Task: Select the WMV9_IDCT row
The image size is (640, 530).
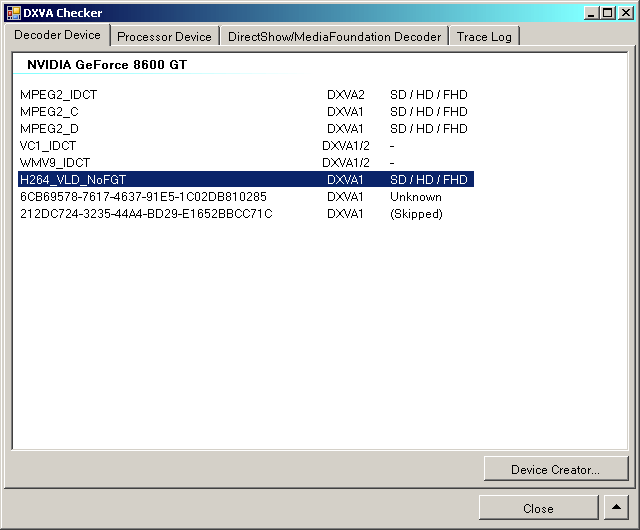Action: pos(246,163)
